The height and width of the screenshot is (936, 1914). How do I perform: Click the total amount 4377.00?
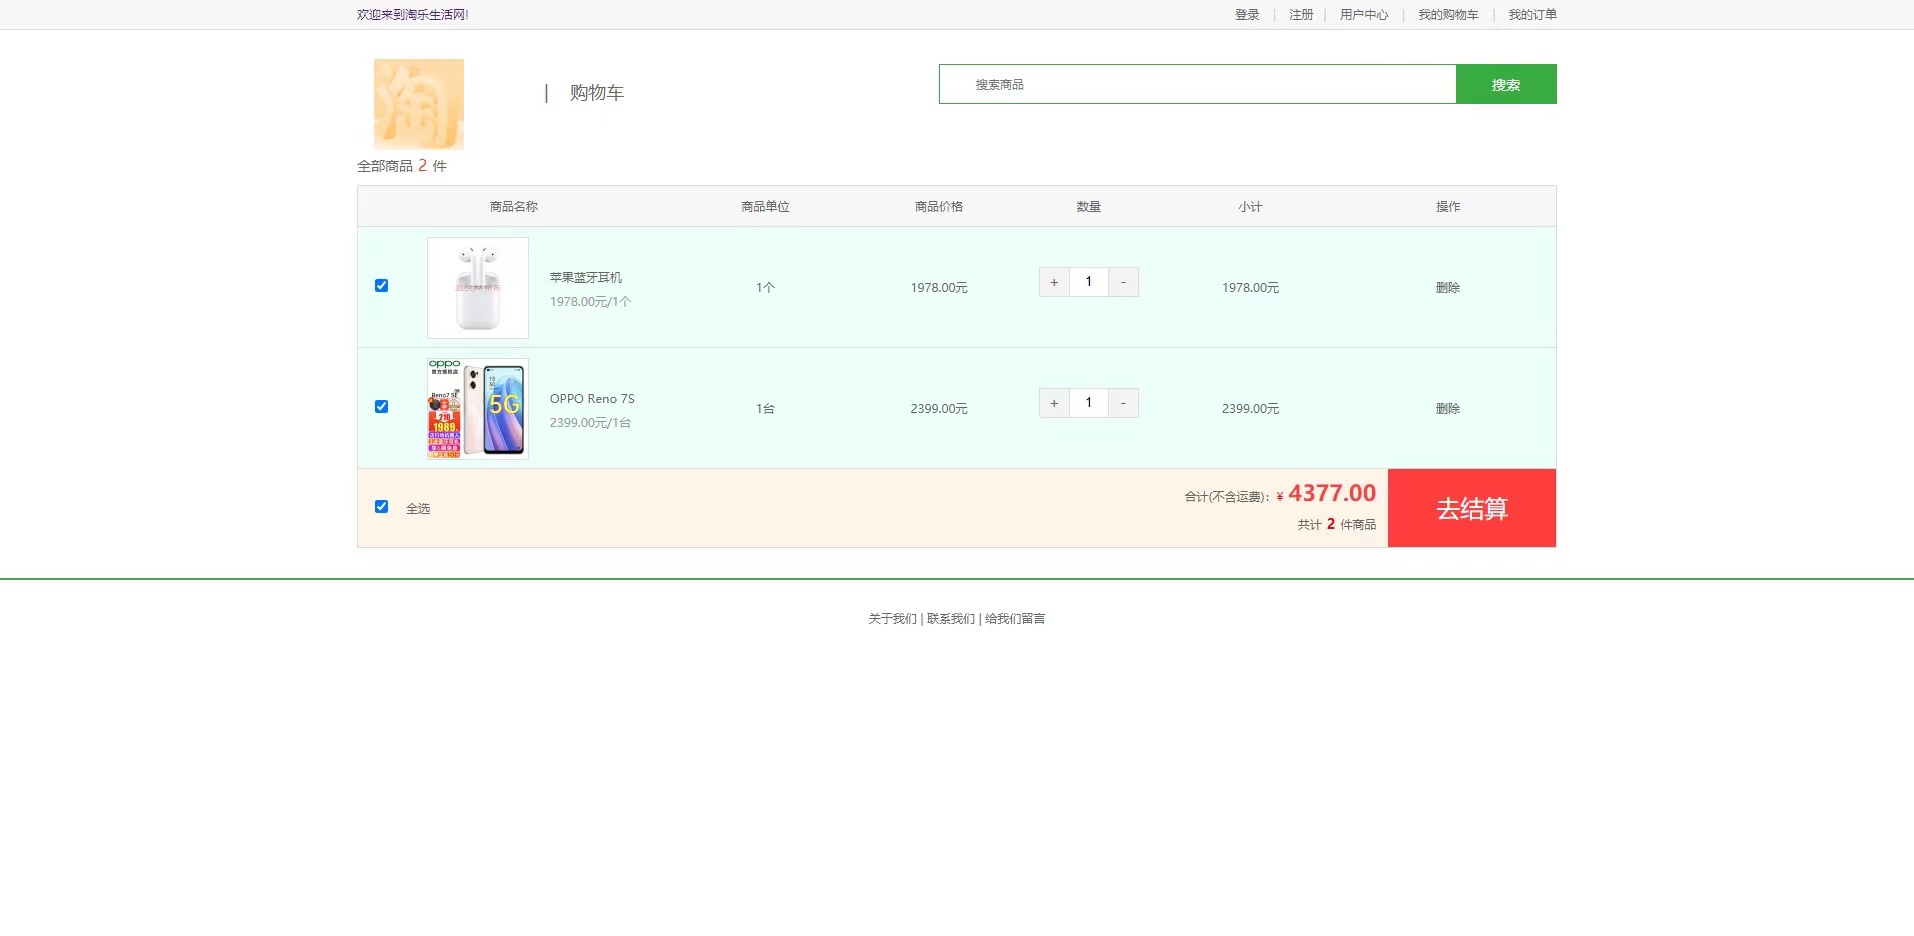pos(1332,493)
